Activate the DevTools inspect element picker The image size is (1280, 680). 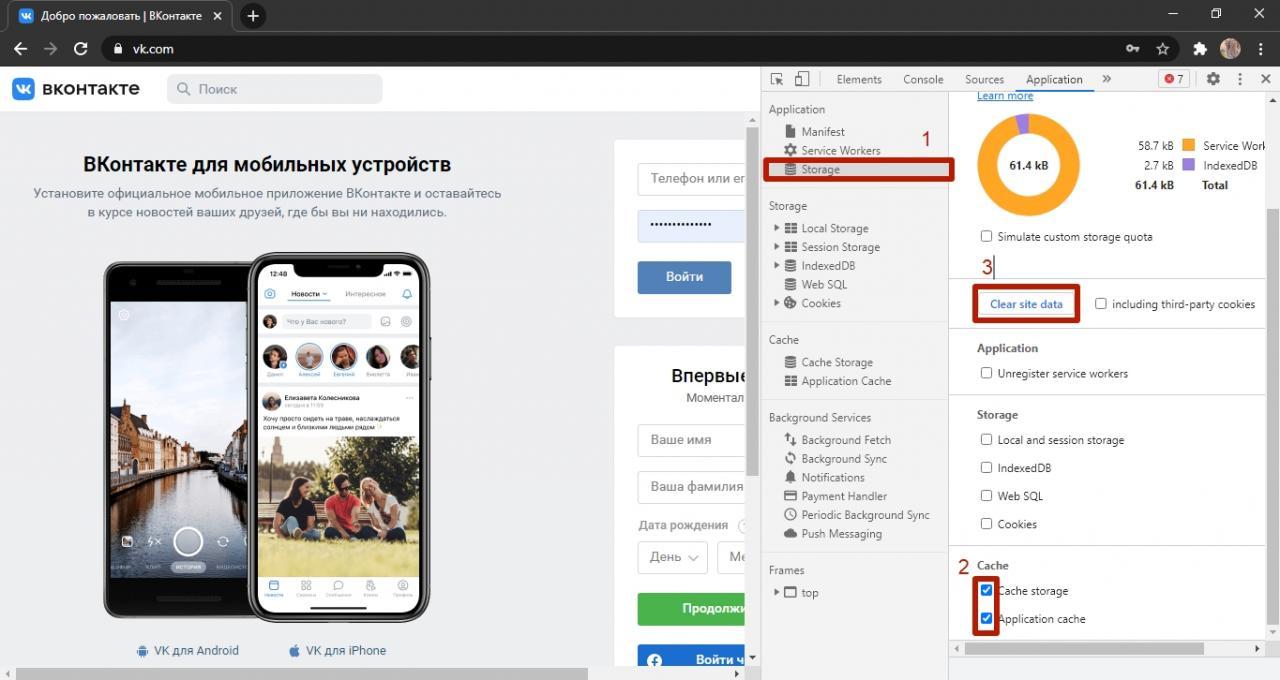coord(777,79)
